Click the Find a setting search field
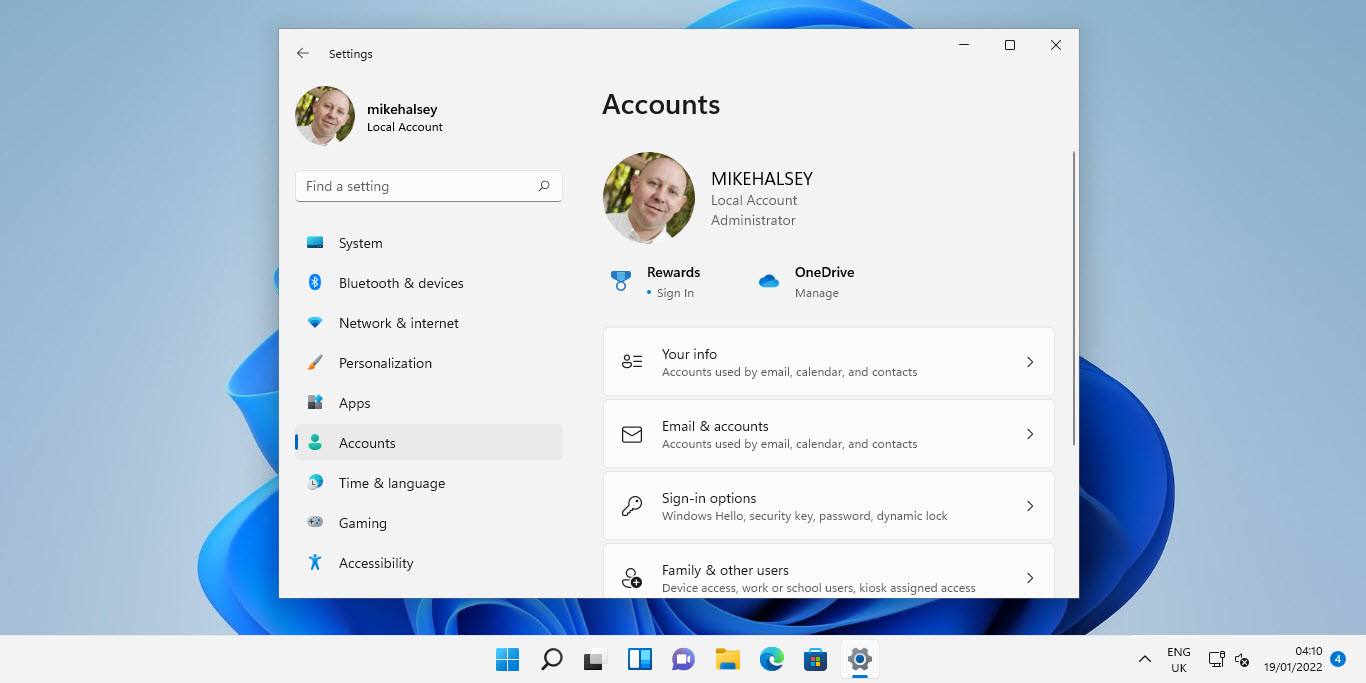1366x683 pixels. coord(428,186)
